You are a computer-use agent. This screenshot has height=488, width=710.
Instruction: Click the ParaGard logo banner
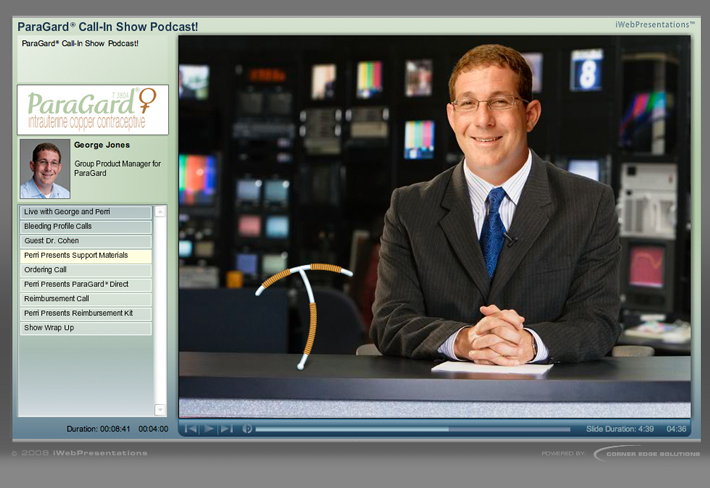click(x=93, y=110)
